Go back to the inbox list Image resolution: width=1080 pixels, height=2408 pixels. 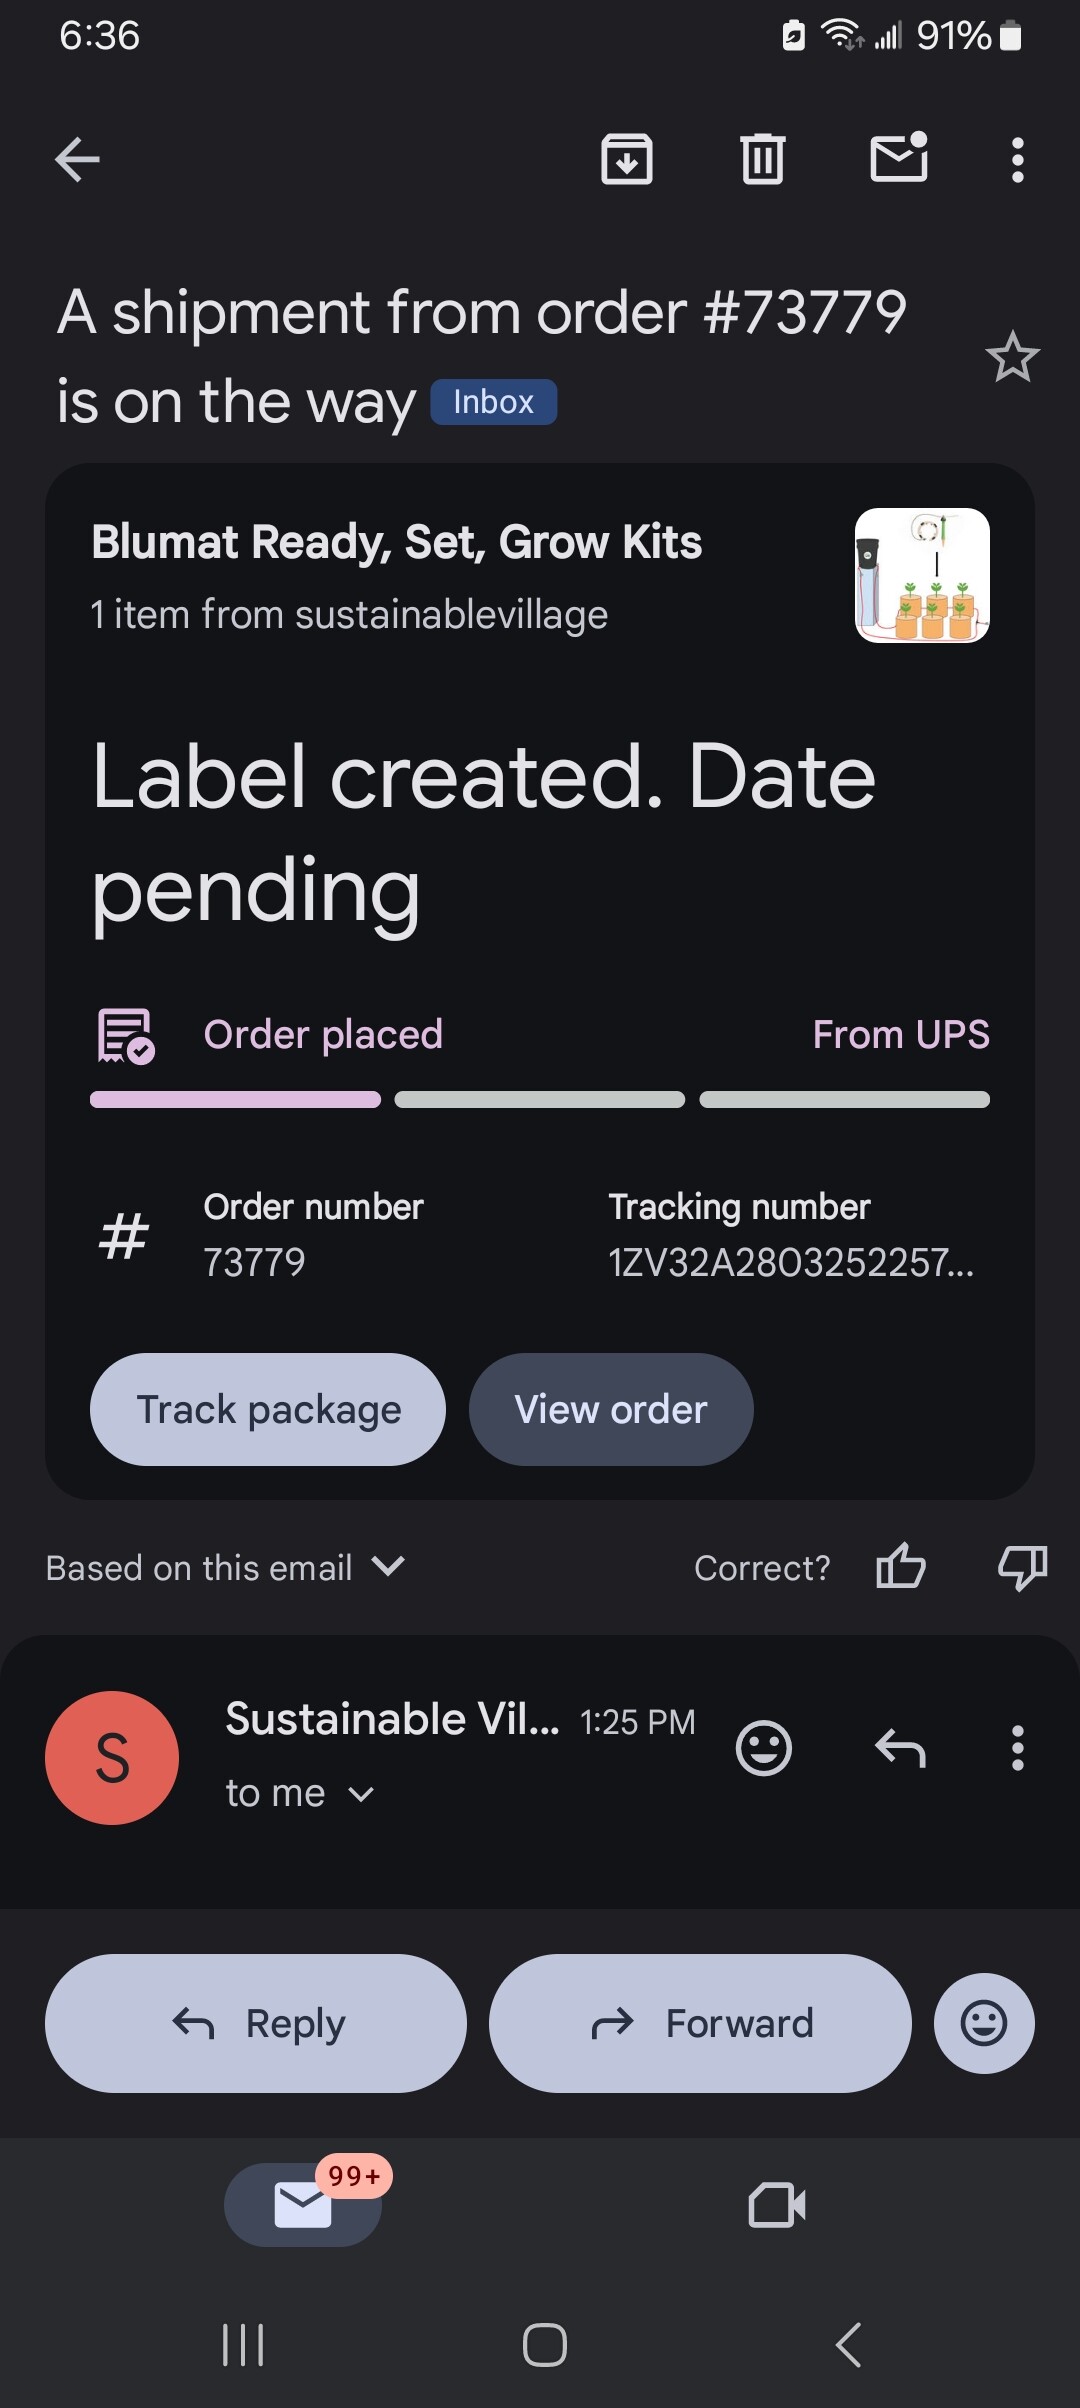[77, 159]
